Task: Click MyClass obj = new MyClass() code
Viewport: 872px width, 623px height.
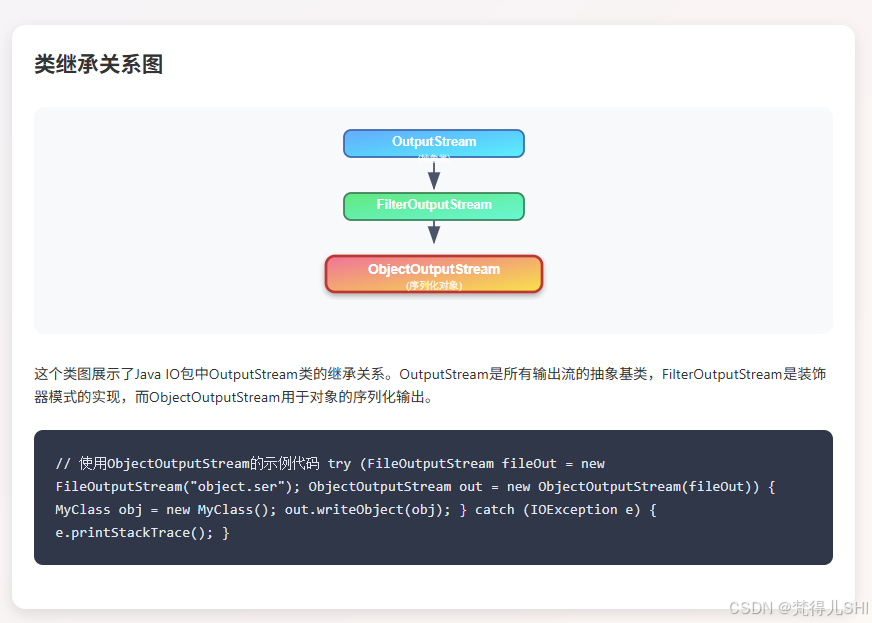Action: tap(162, 510)
